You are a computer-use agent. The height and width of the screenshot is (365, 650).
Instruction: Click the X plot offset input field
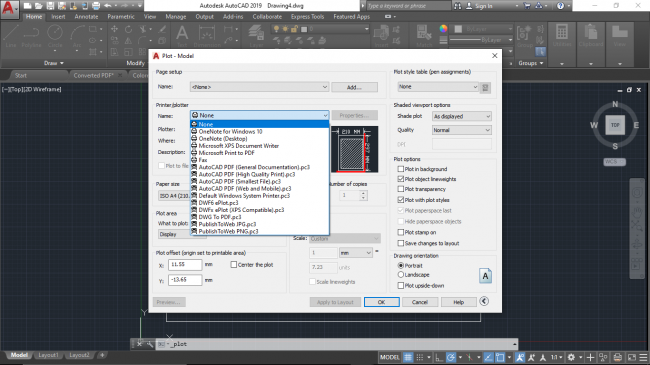(x=185, y=264)
